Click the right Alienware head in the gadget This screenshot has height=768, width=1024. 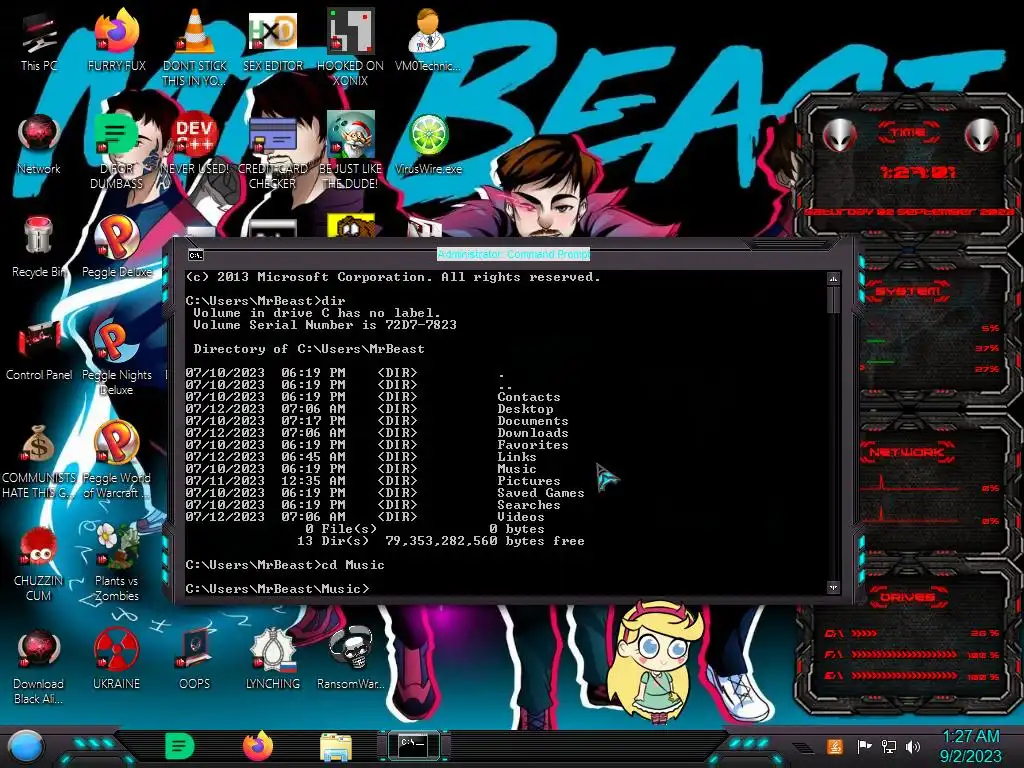982,135
